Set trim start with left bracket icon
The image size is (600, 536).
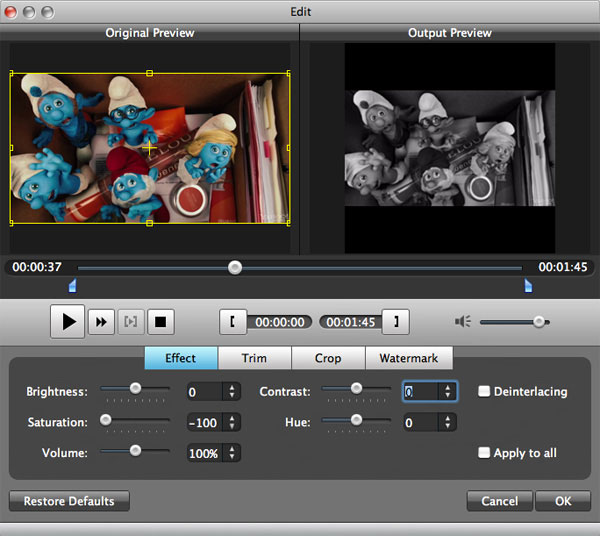pyautogui.click(x=233, y=322)
